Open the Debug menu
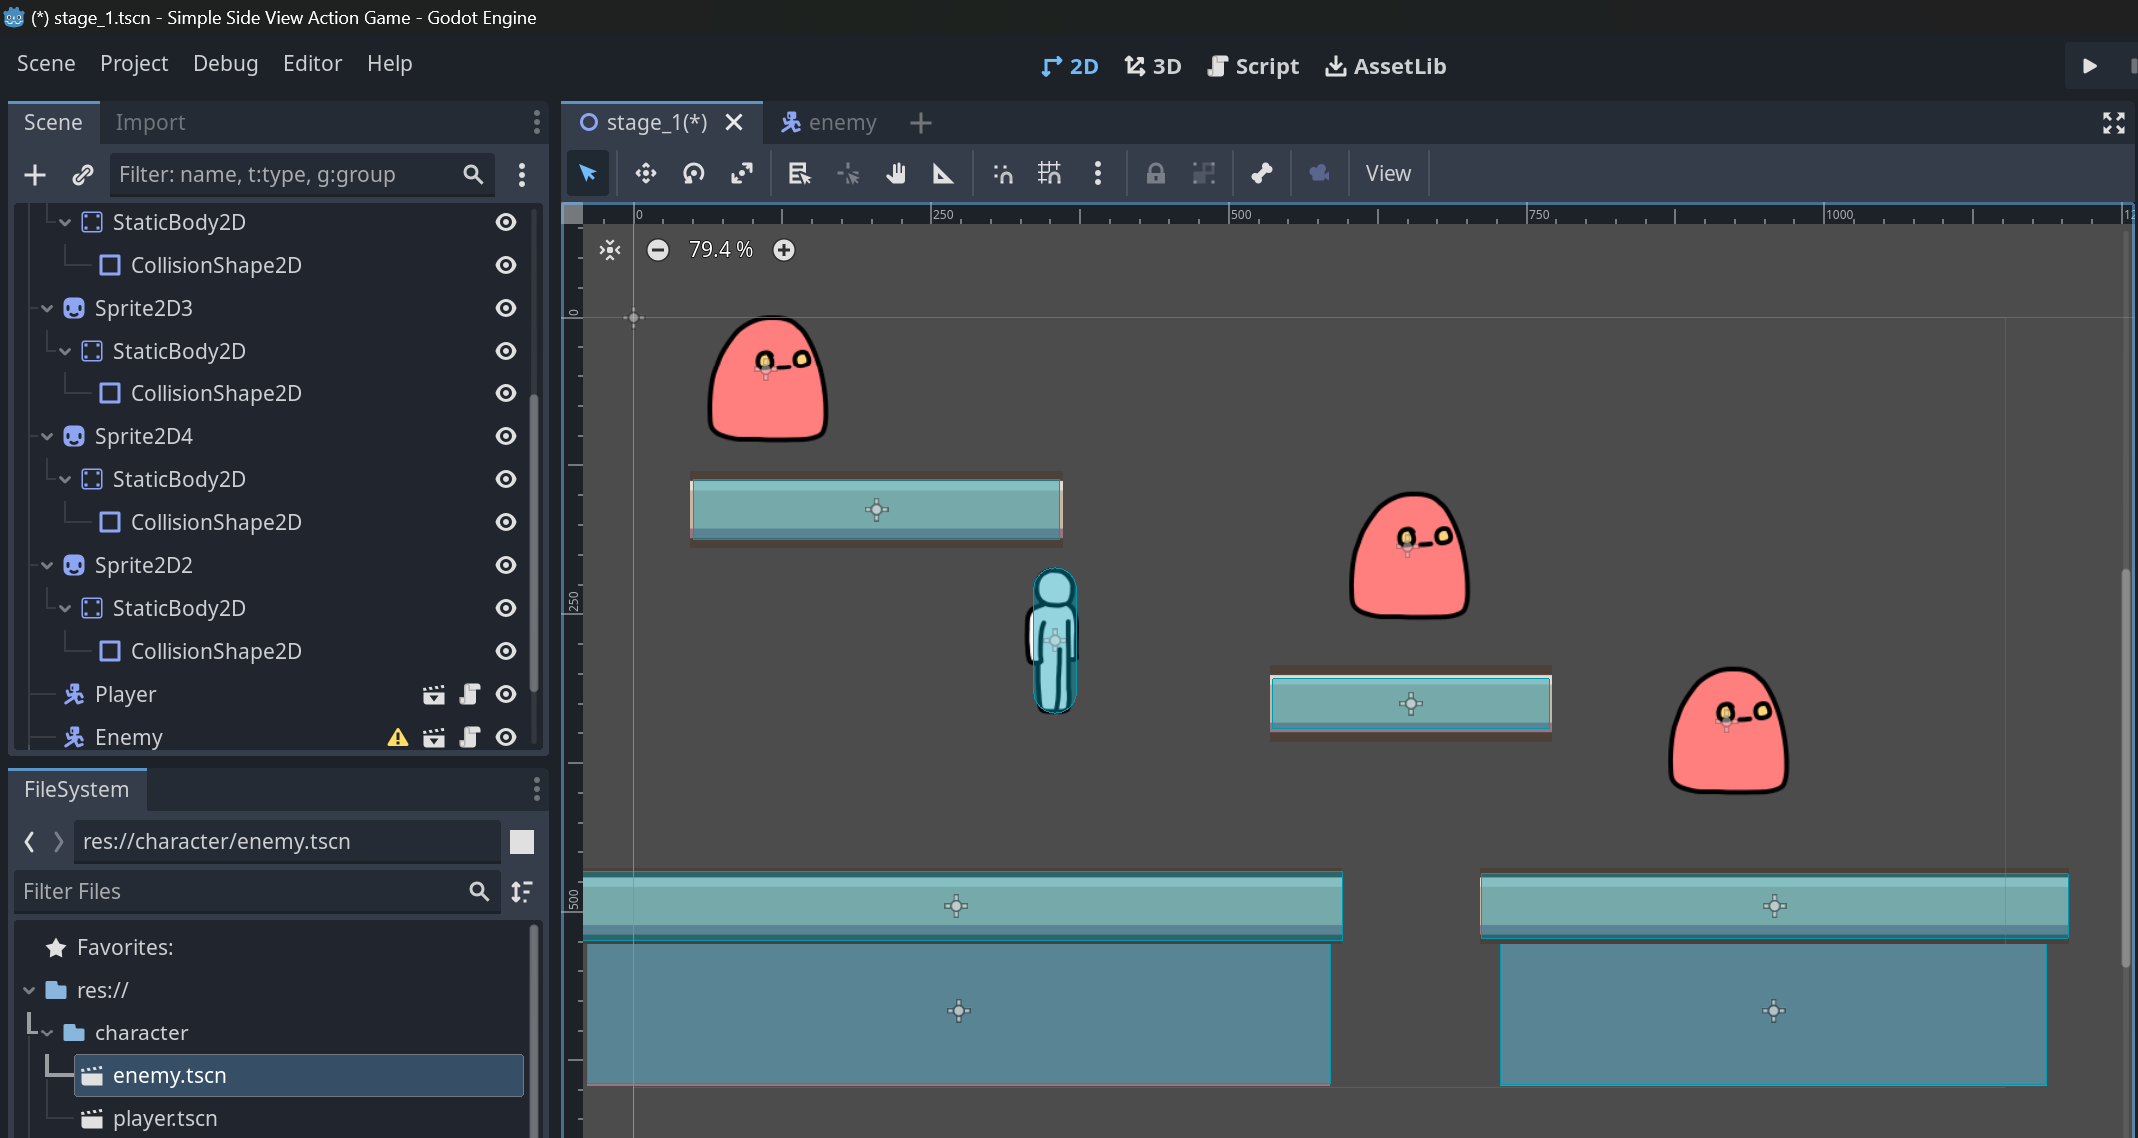 tap(225, 63)
